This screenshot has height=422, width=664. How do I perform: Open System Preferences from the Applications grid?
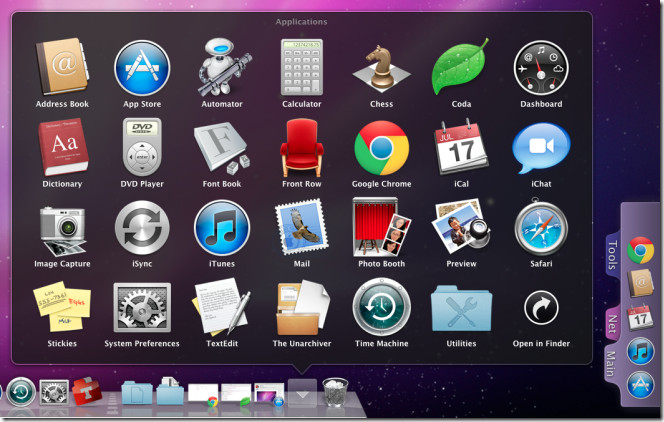[x=142, y=308]
